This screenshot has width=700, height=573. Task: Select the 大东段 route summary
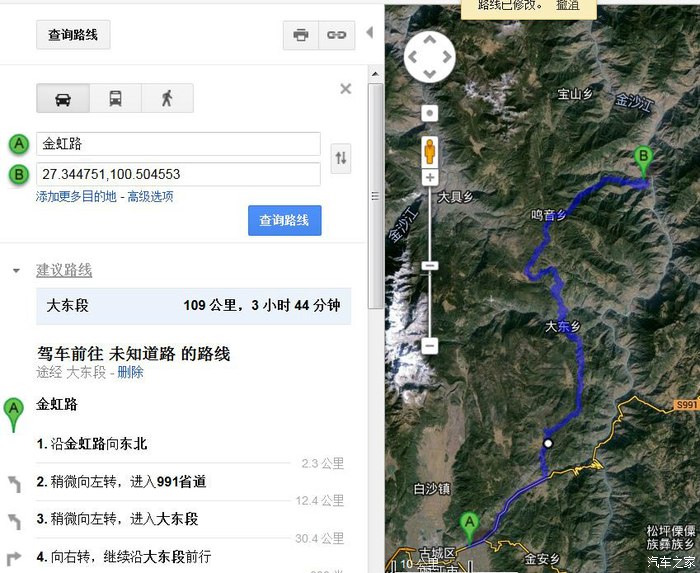(x=194, y=306)
